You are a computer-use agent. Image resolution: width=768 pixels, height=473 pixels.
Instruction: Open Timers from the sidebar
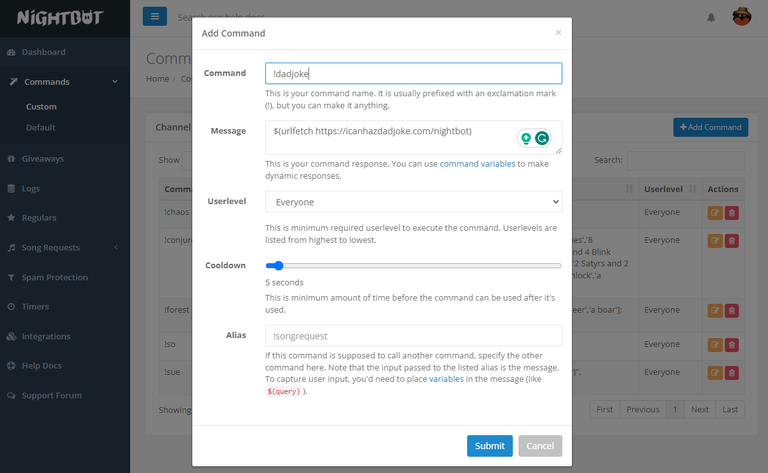[x=35, y=306]
